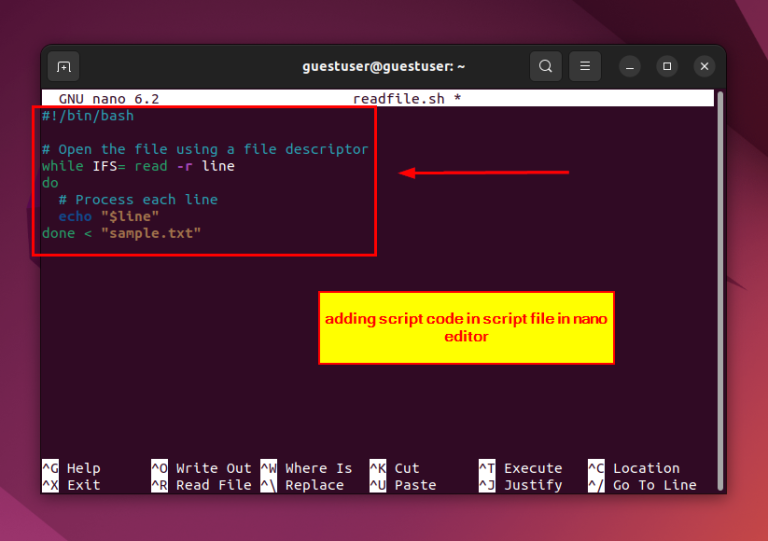Open the terminal hamburger menu
The height and width of the screenshot is (541, 768).
coord(585,67)
